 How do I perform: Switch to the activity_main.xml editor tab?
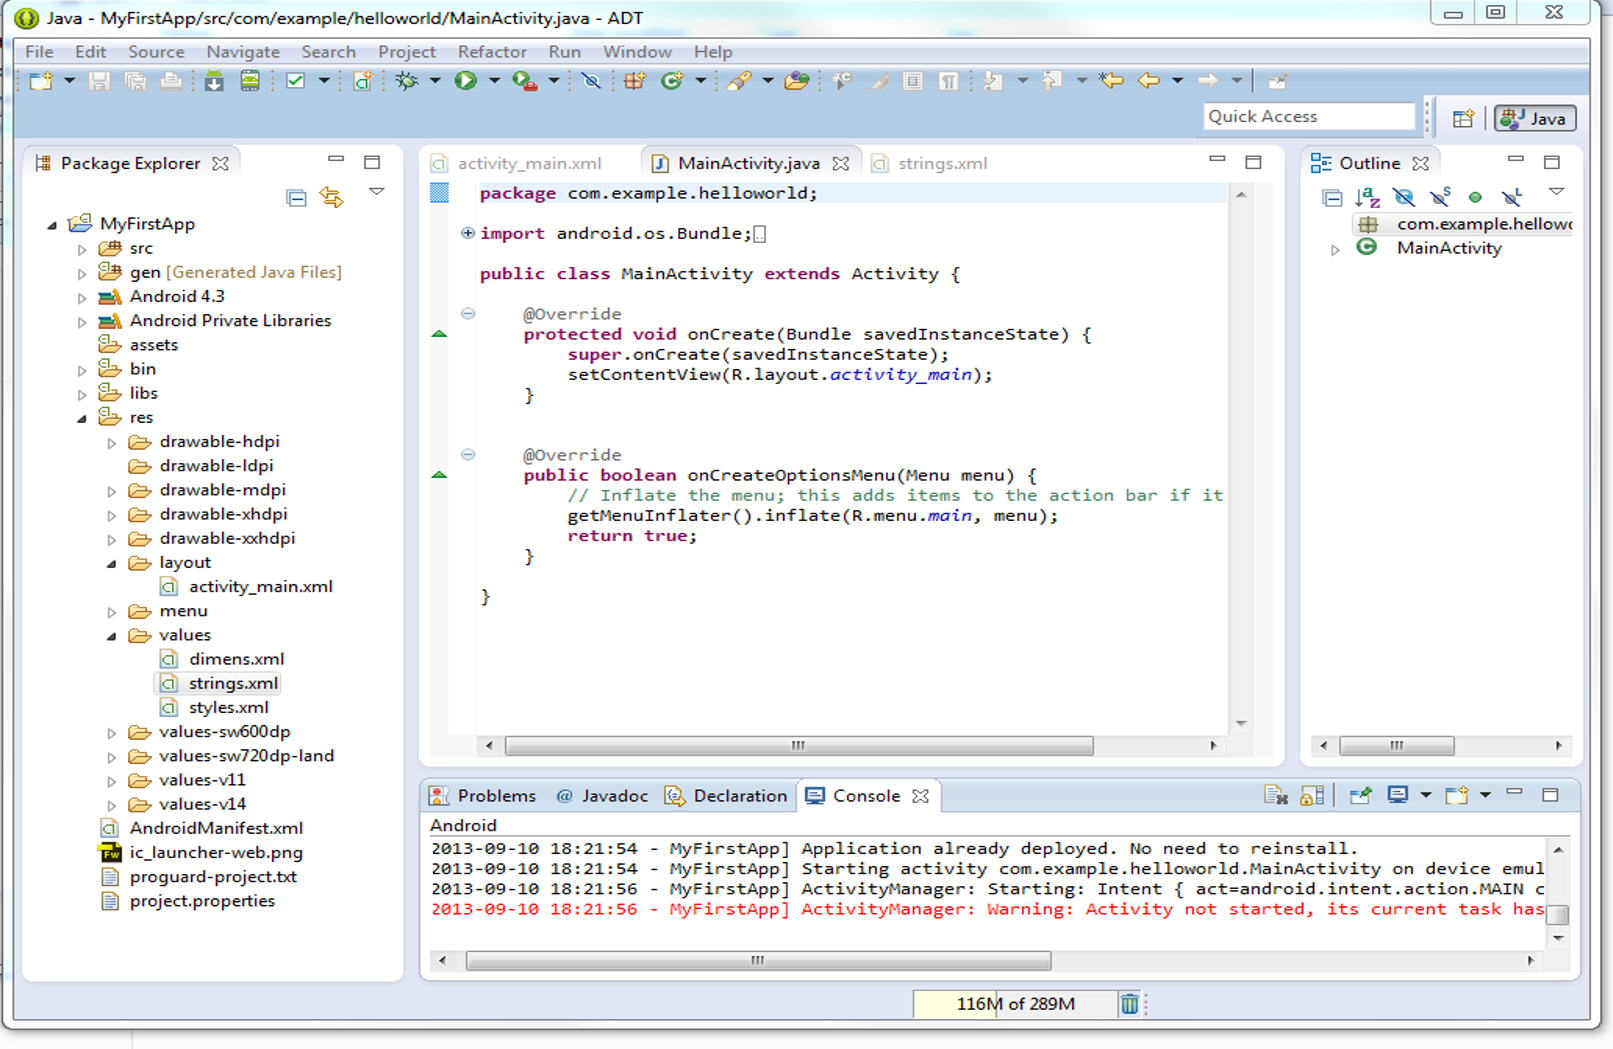click(x=528, y=163)
